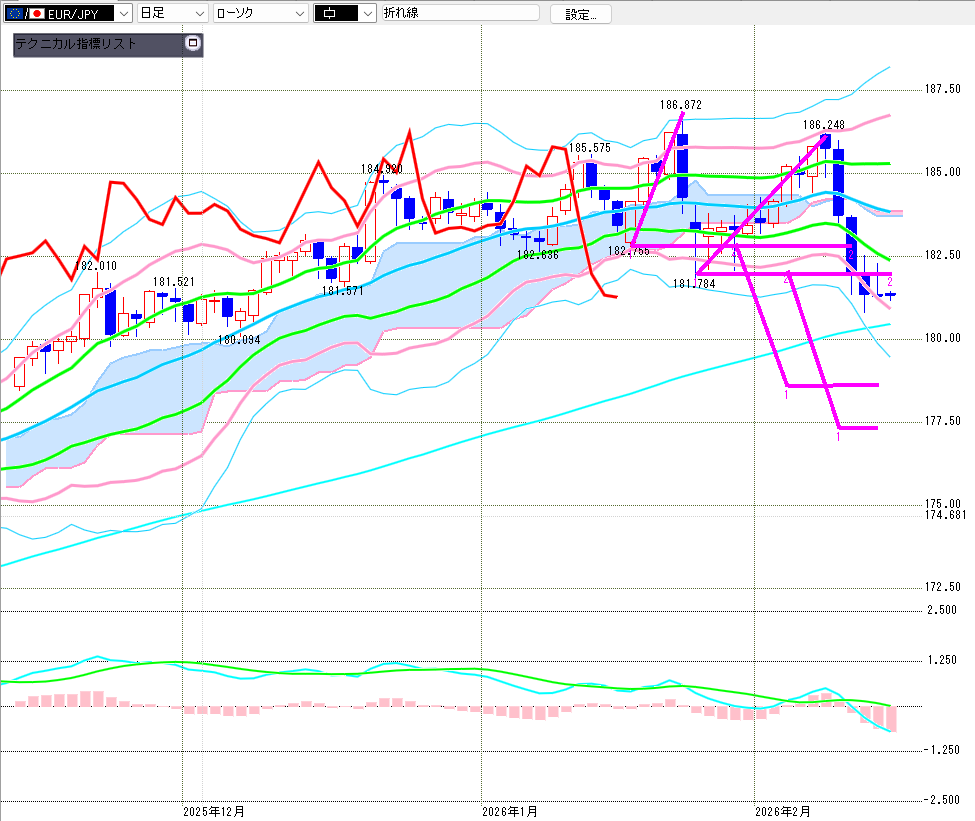The width and height of the screenshot is (975, 821).
Task: Select the 185.575 price marker
Action: coord(589,148)
